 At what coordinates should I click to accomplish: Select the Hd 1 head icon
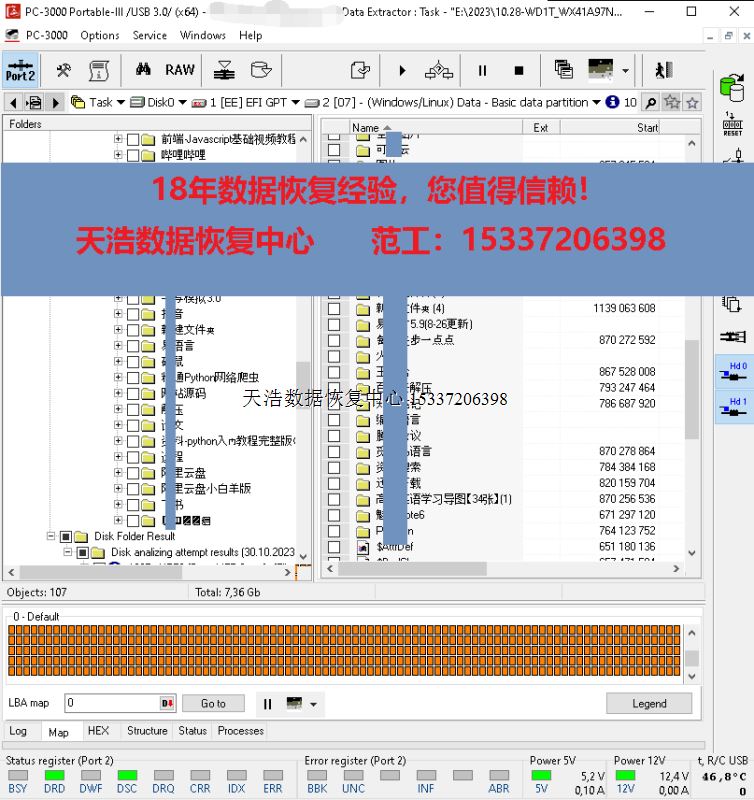733,408
